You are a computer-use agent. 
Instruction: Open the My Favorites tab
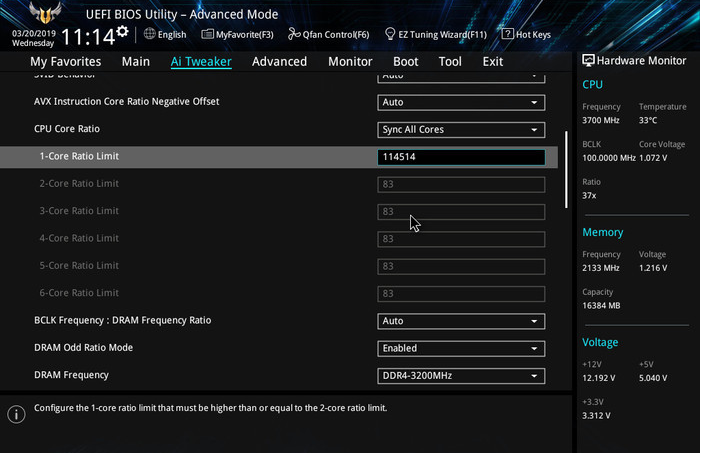[65, 61]
